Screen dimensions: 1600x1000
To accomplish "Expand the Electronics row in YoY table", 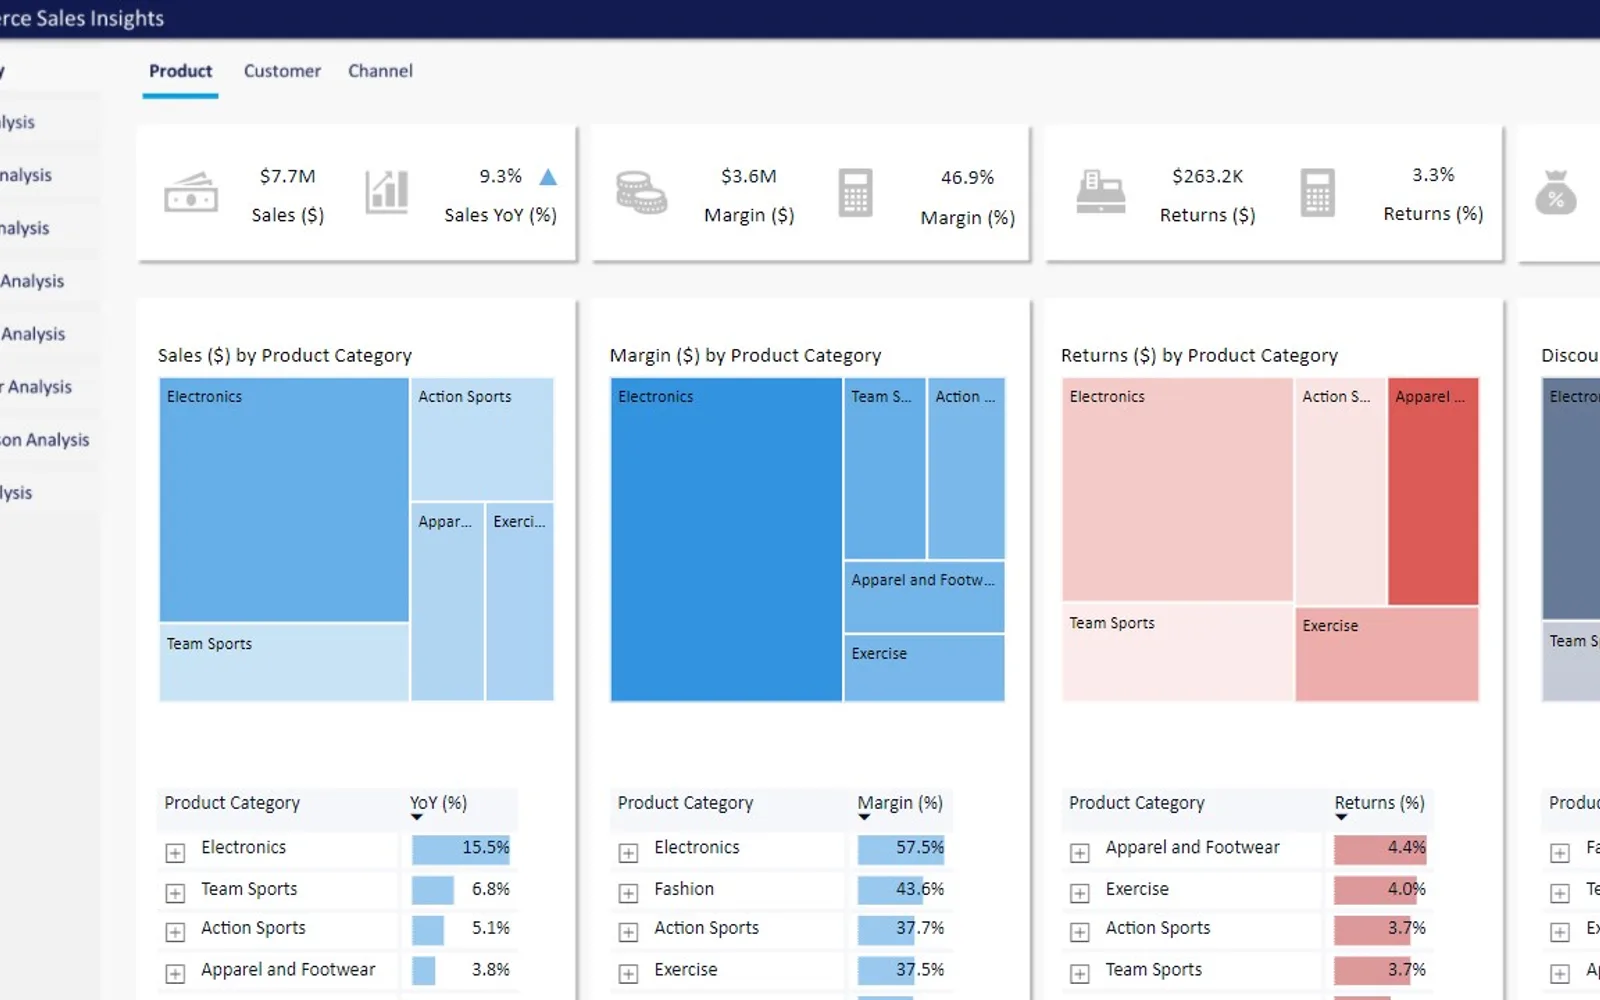I will 175,853.
